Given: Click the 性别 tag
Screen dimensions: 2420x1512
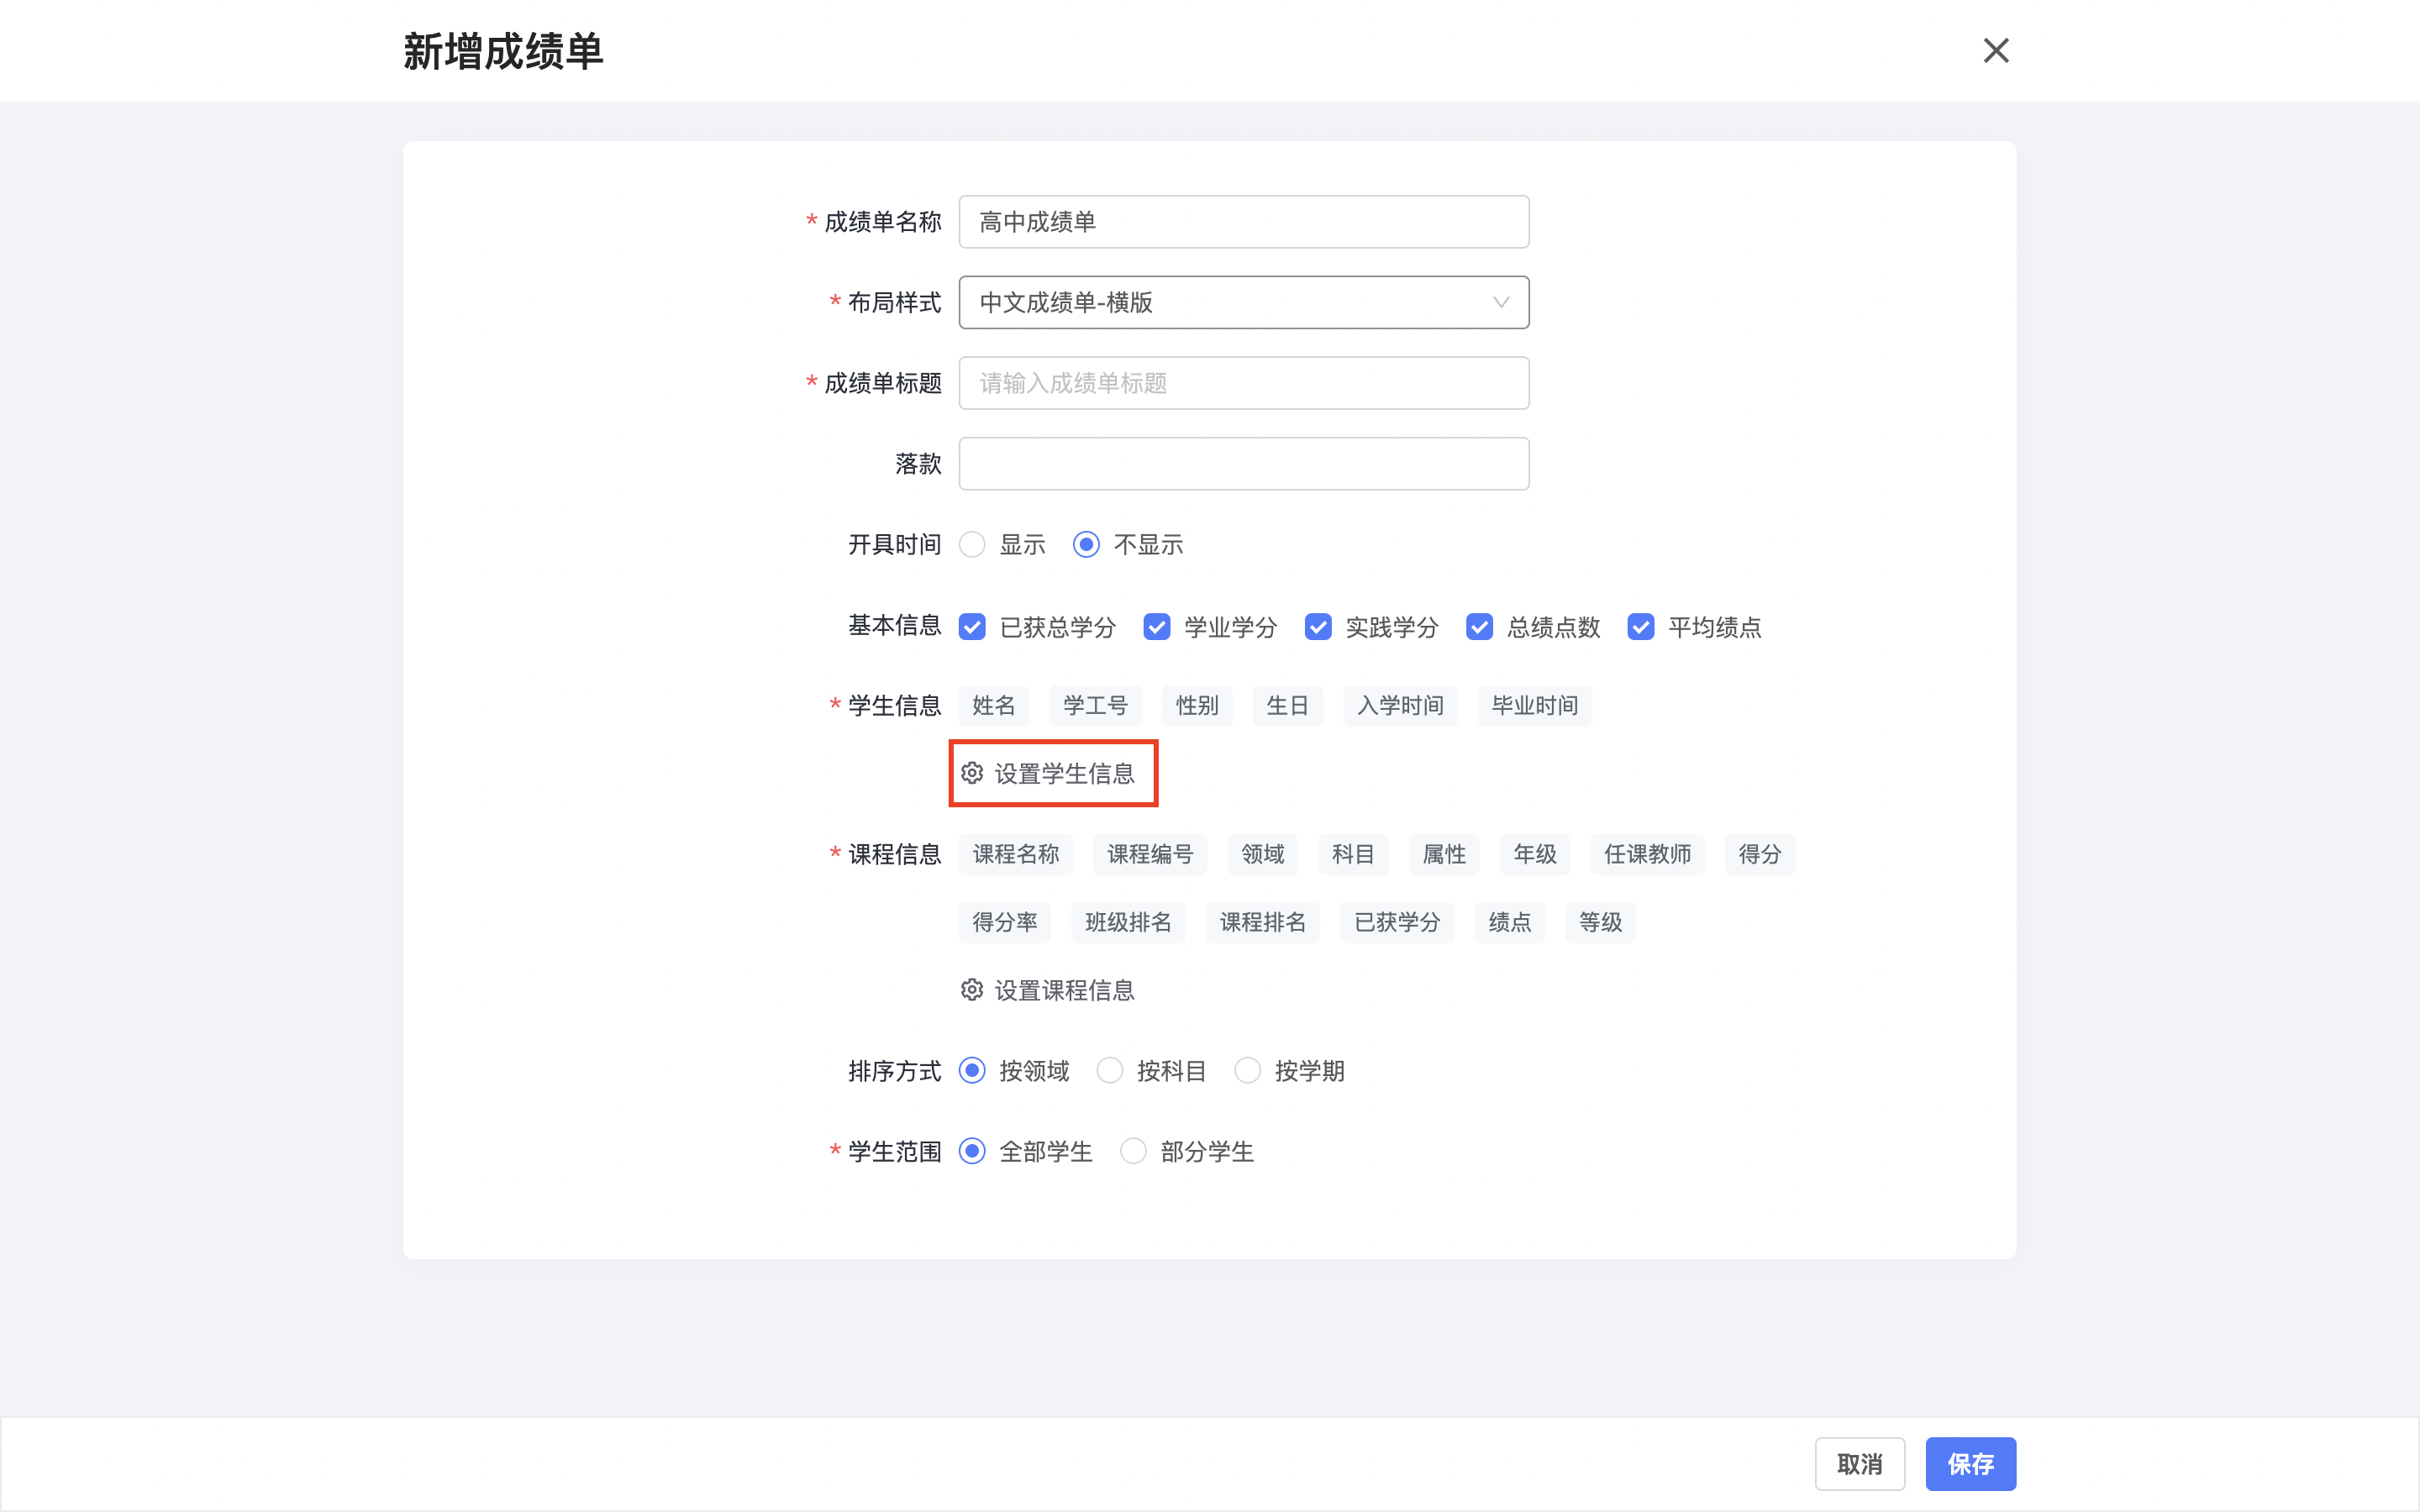Looking at the screenshot, I should pyautogui.click(x=1197, y=706).
